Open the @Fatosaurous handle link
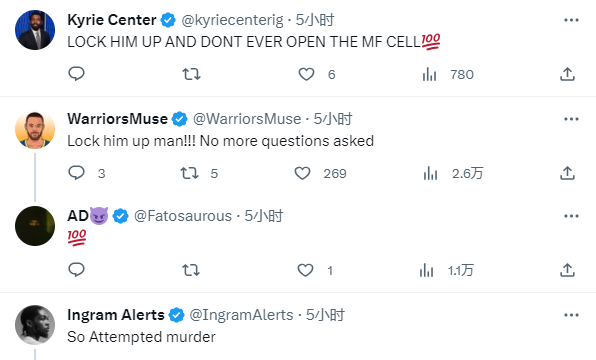The width and height of the screenshot is (596, 360). tap(183, 216)
